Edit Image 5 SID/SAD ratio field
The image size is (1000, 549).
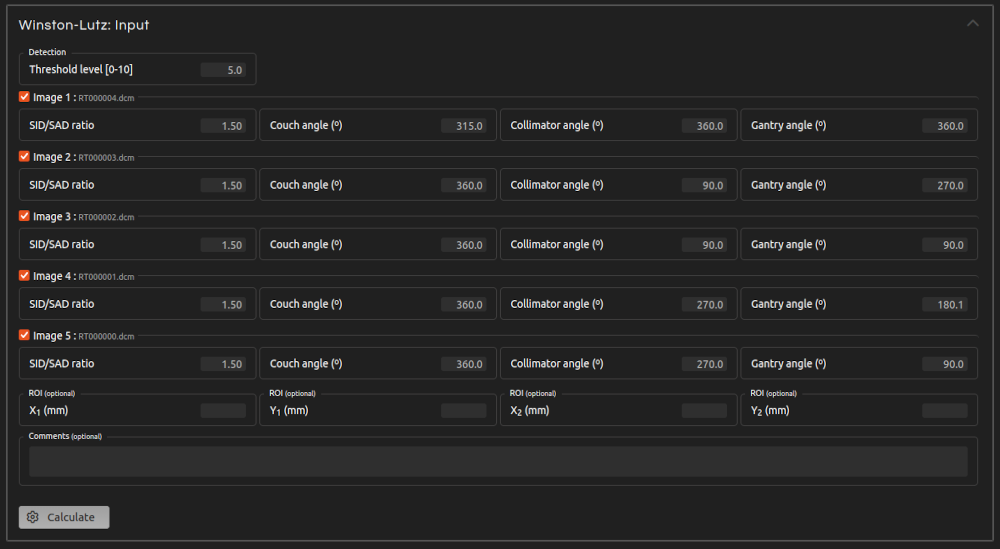click(x=223, y=363)
